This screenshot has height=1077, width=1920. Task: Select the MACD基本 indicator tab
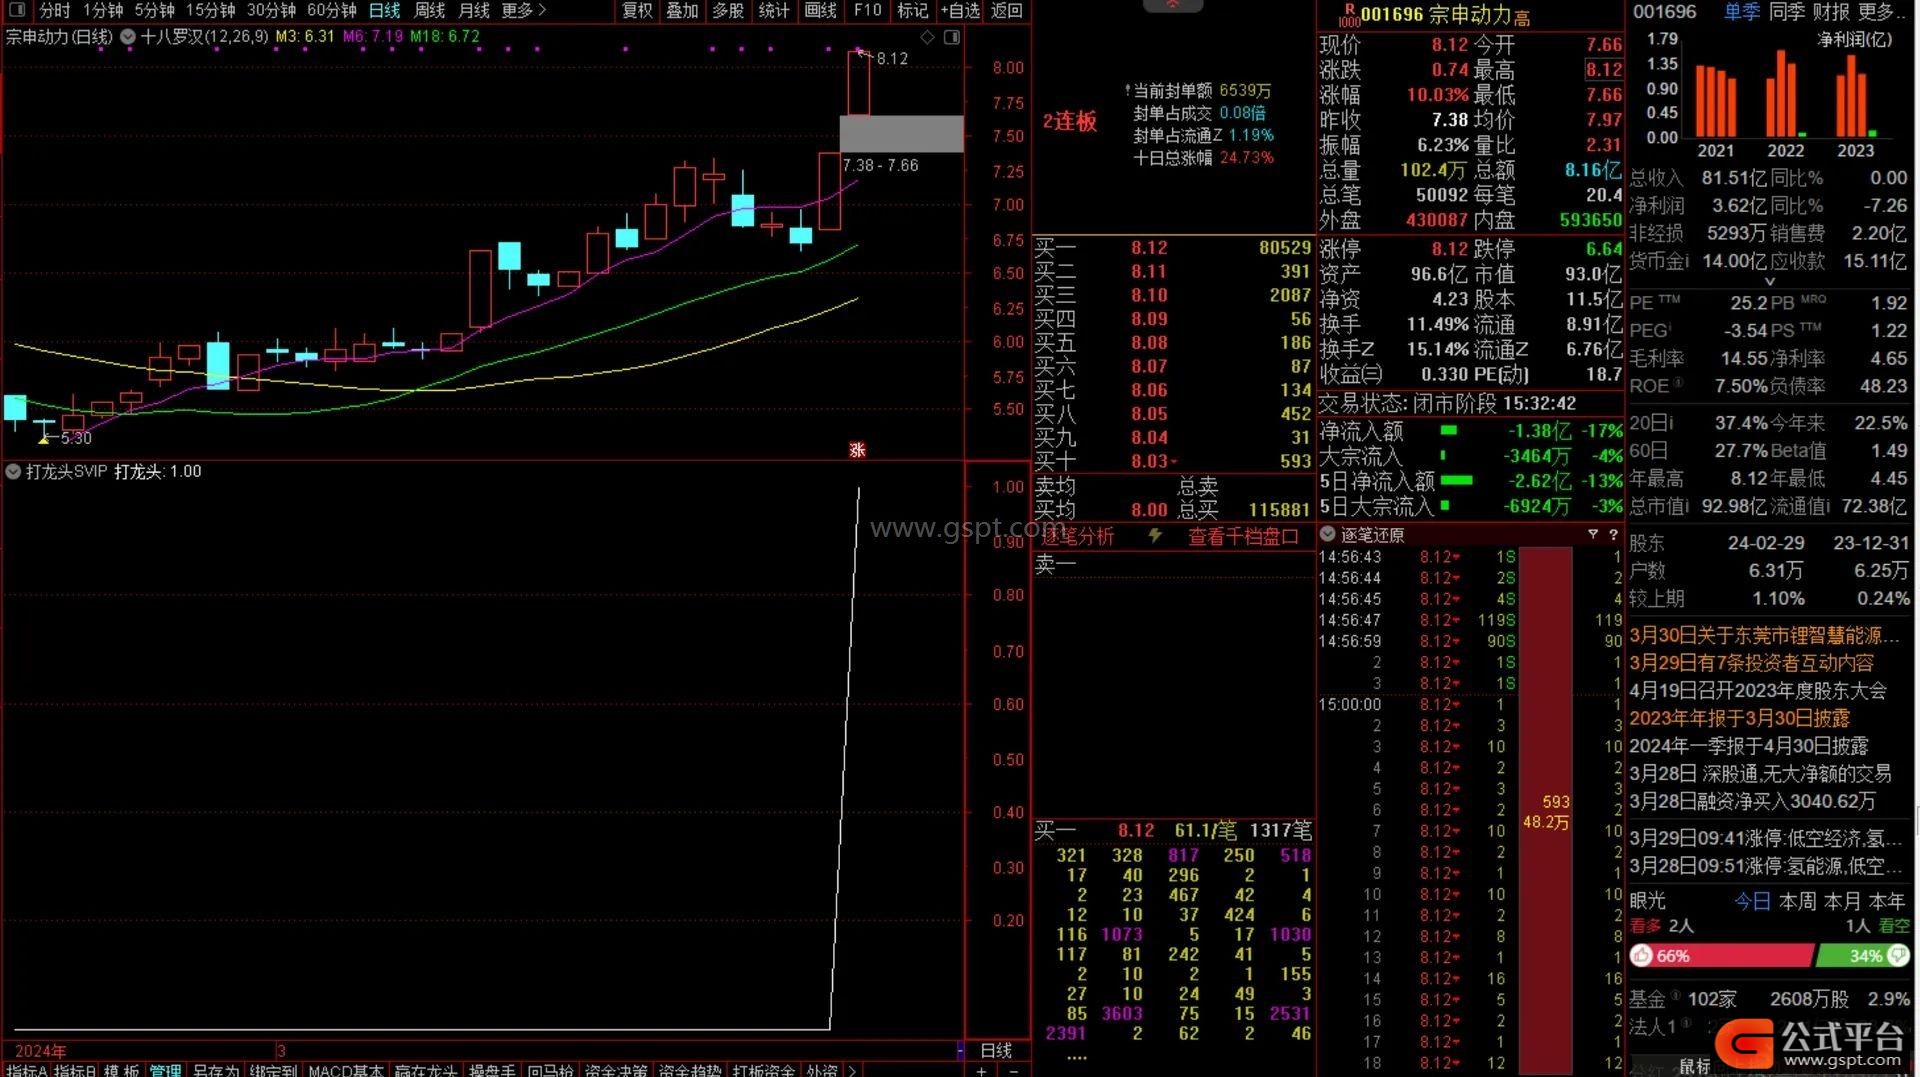tap(346, 1070)
